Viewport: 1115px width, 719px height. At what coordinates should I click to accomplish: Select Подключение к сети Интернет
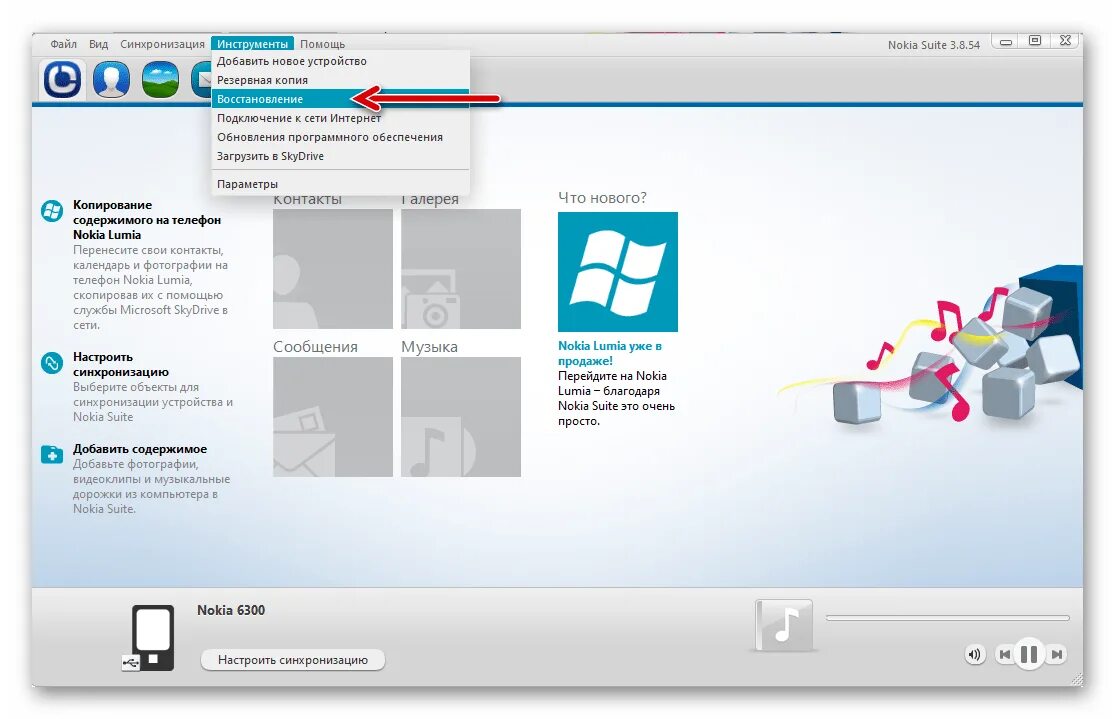341,118
